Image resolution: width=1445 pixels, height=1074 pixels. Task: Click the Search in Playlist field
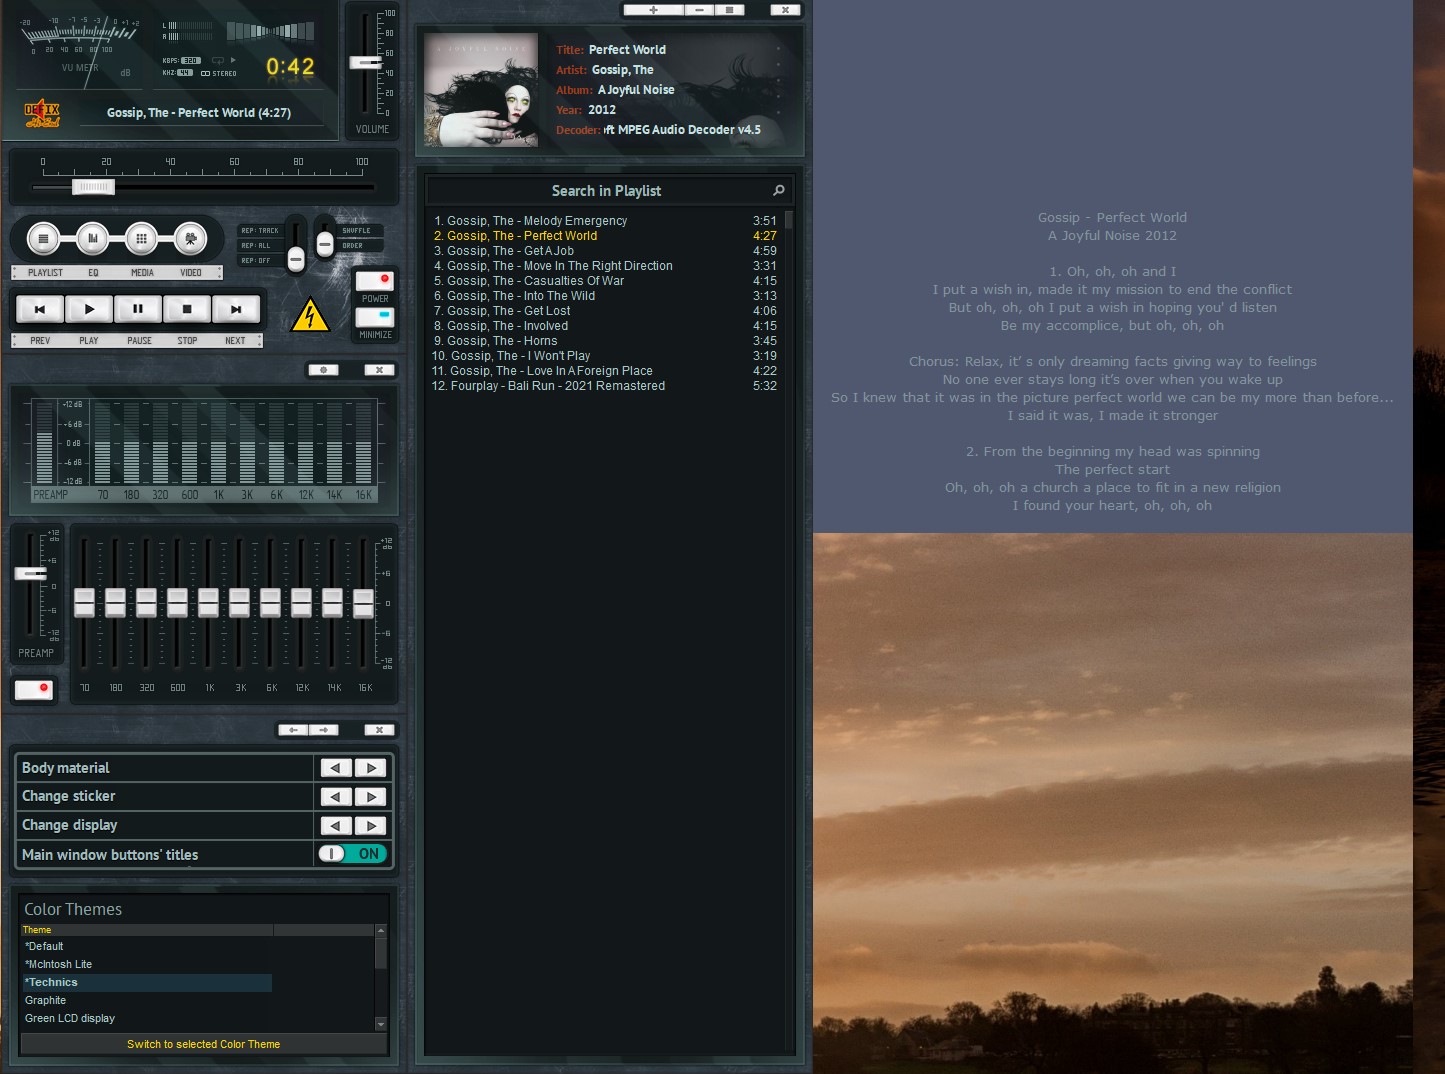[x=606, y=190]
